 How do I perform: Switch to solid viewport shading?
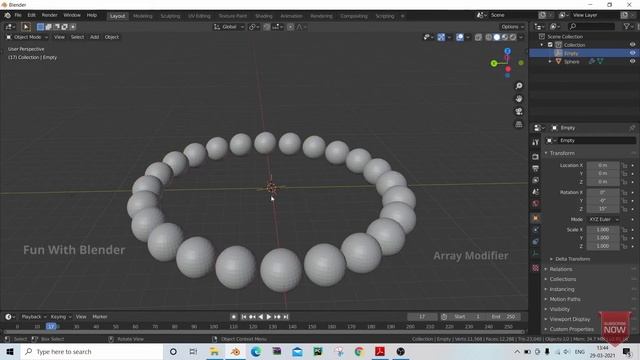[497, 37]
